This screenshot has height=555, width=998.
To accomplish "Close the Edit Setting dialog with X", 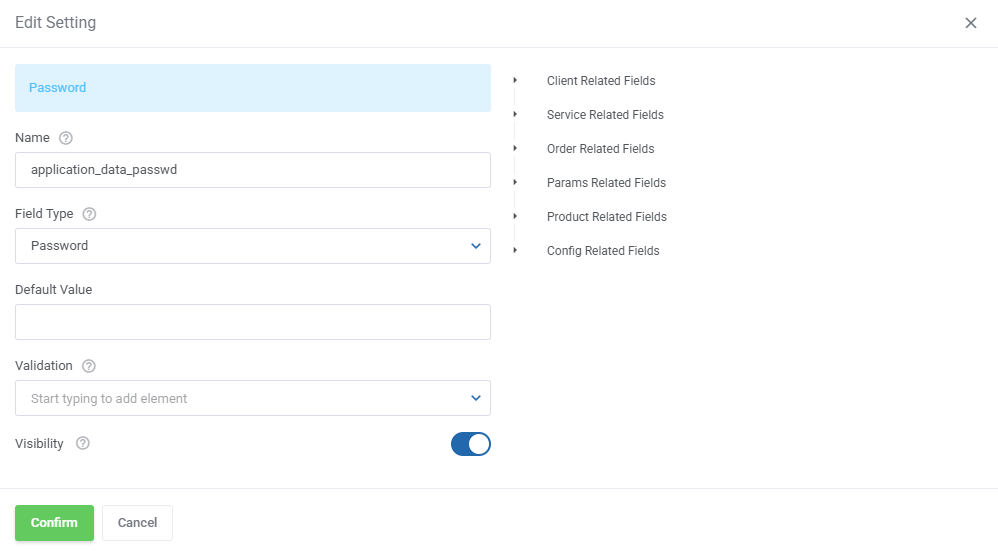I will click(970, 23).
